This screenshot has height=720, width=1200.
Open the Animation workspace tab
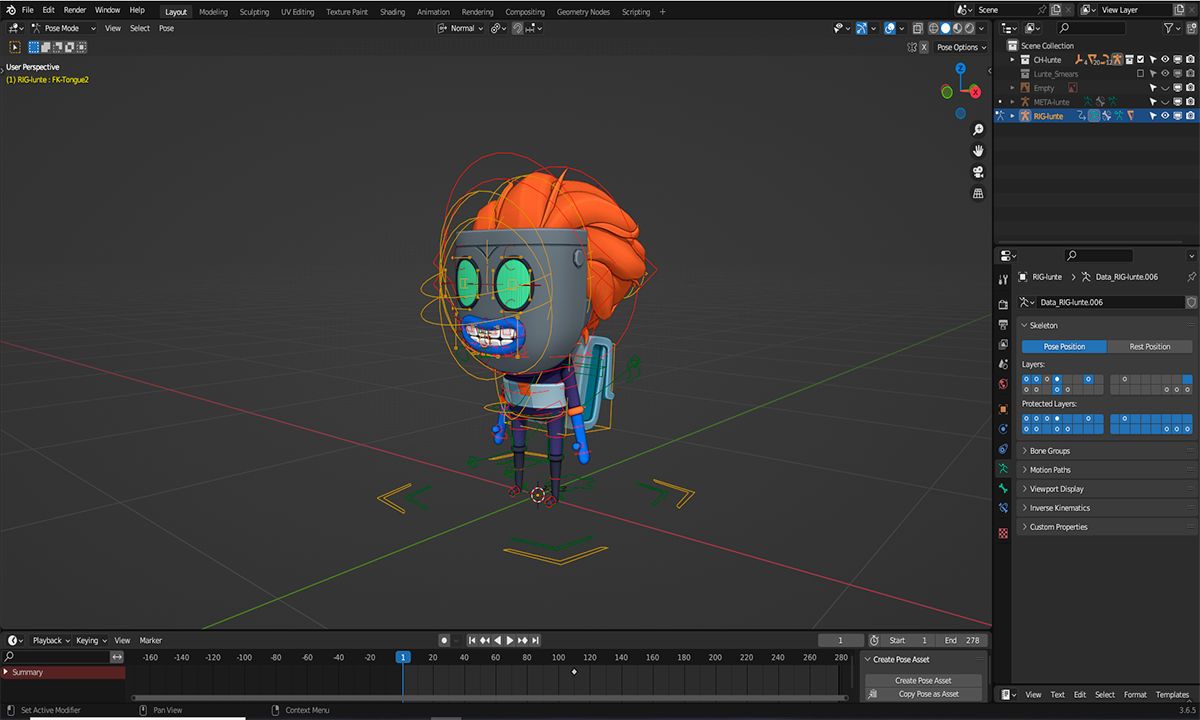433,12
